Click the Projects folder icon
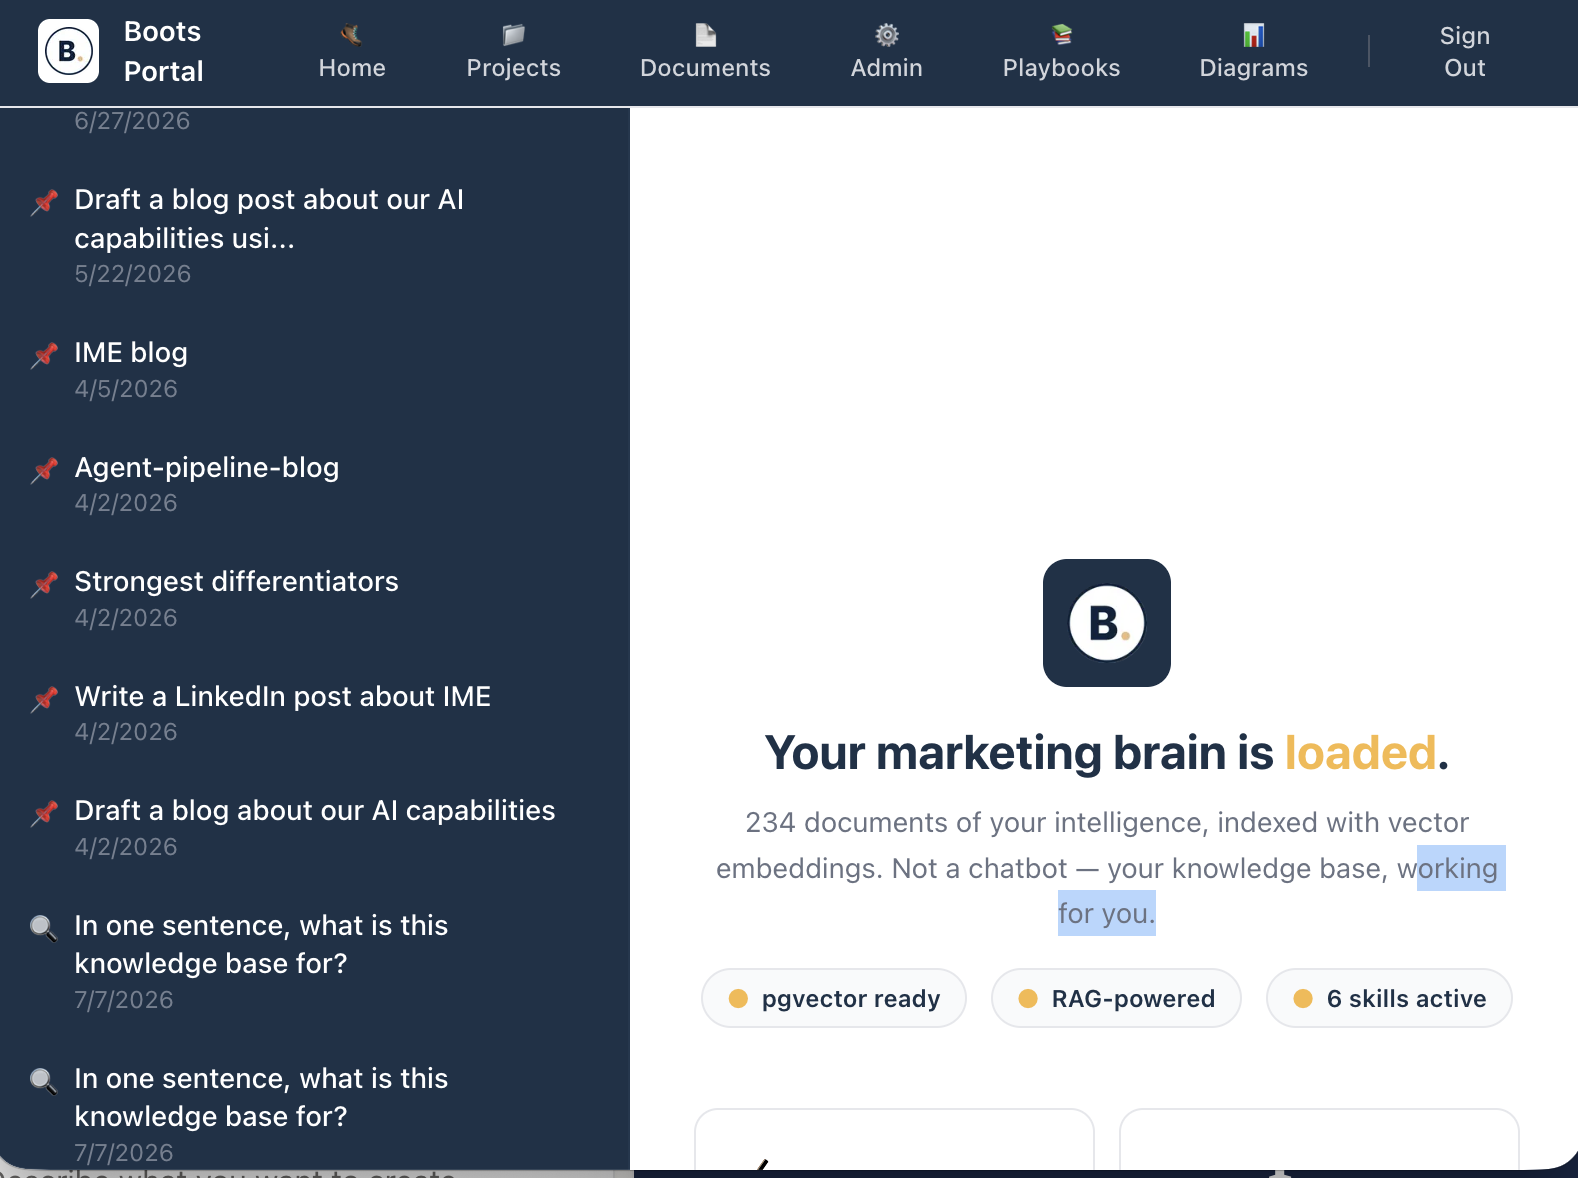Screen dimensions: 1578x1178 click(x=513, y=35)
